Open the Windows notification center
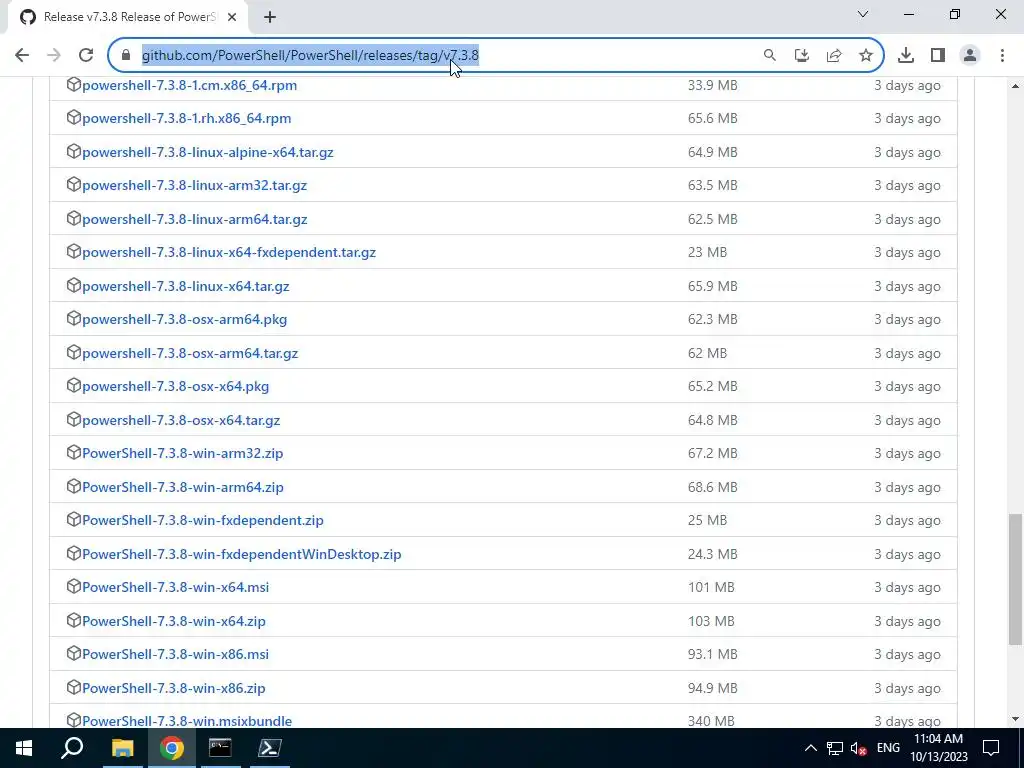The image size is (1024, 768). tap(991, 748)
